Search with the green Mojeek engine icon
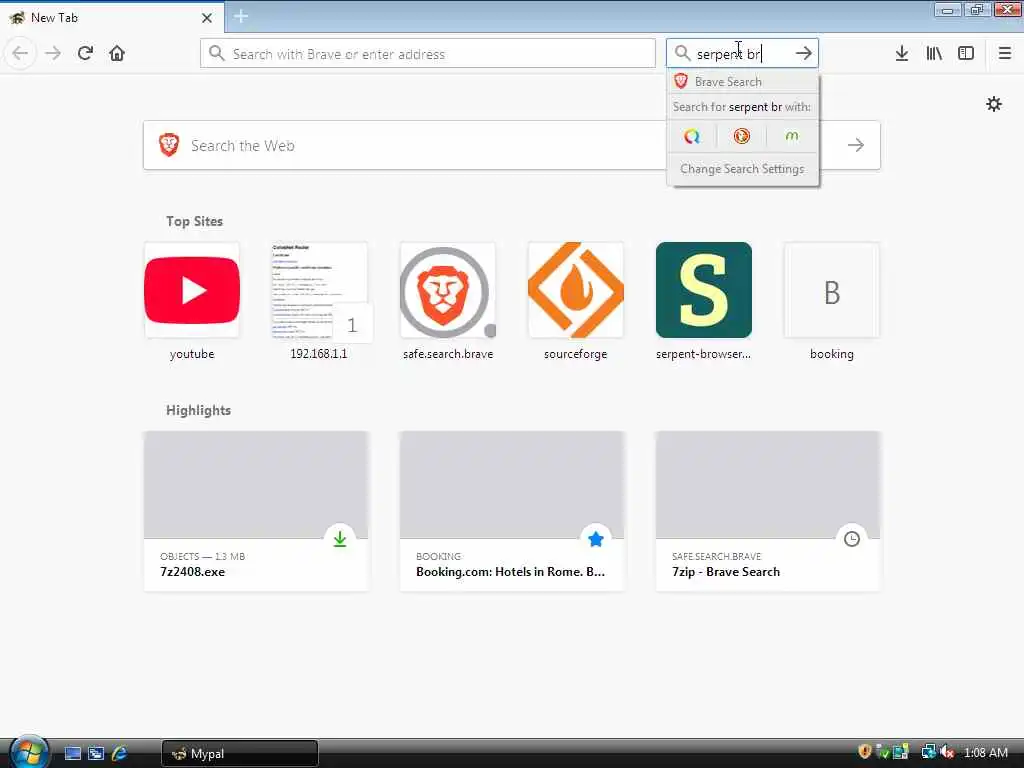 tap(792, 136)
